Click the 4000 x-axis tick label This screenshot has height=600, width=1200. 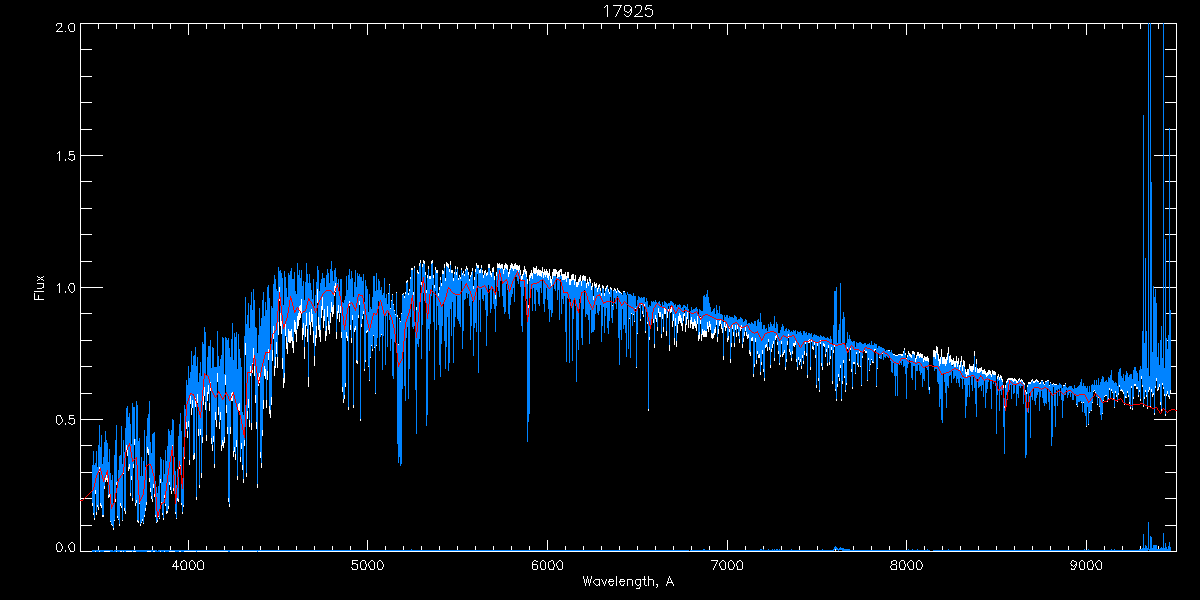coord(188,565)
